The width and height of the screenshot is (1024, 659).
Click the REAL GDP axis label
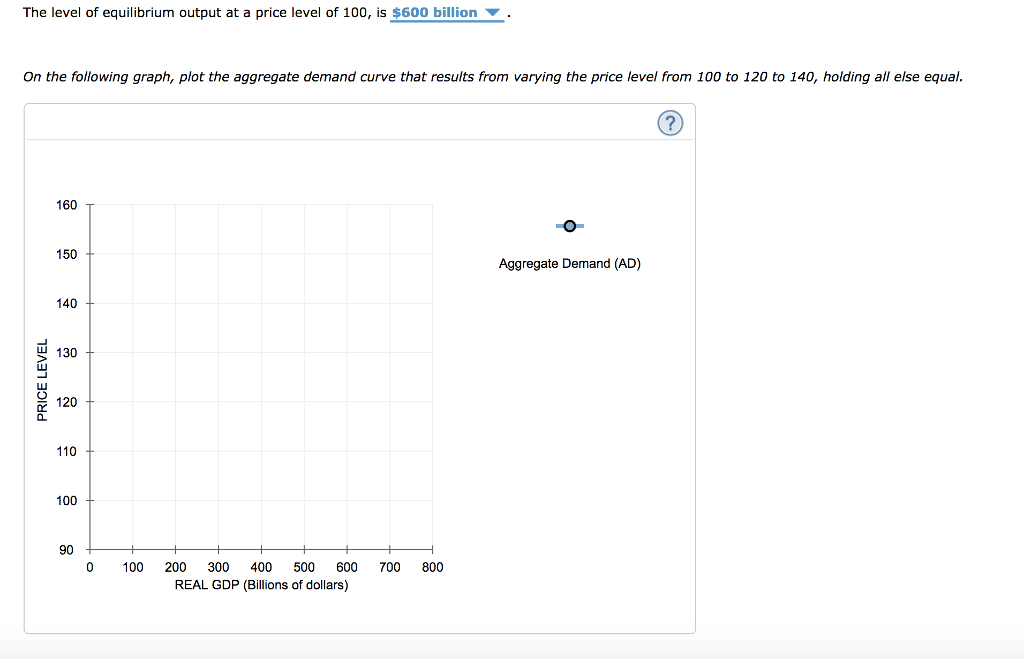pyautogui.click(x=260, y=585)
